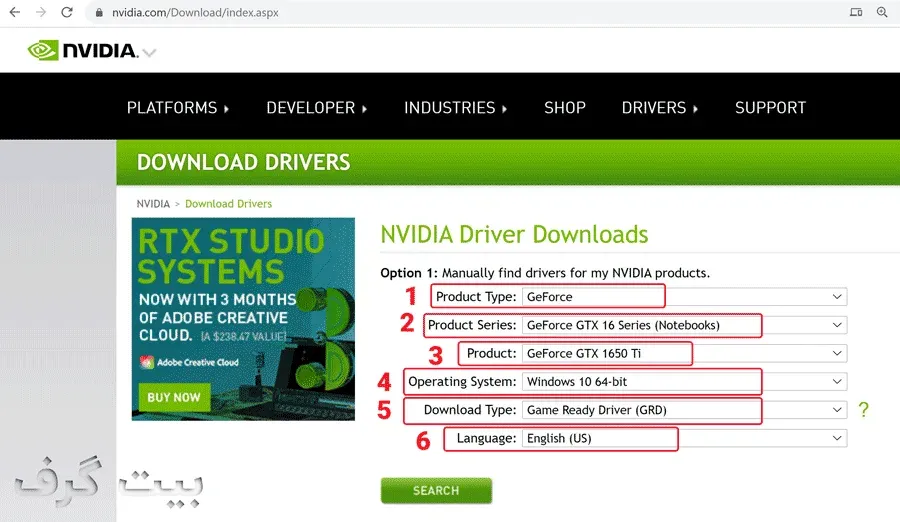
Task: Open the DEVELOPER menu
Action: point(317,107)
